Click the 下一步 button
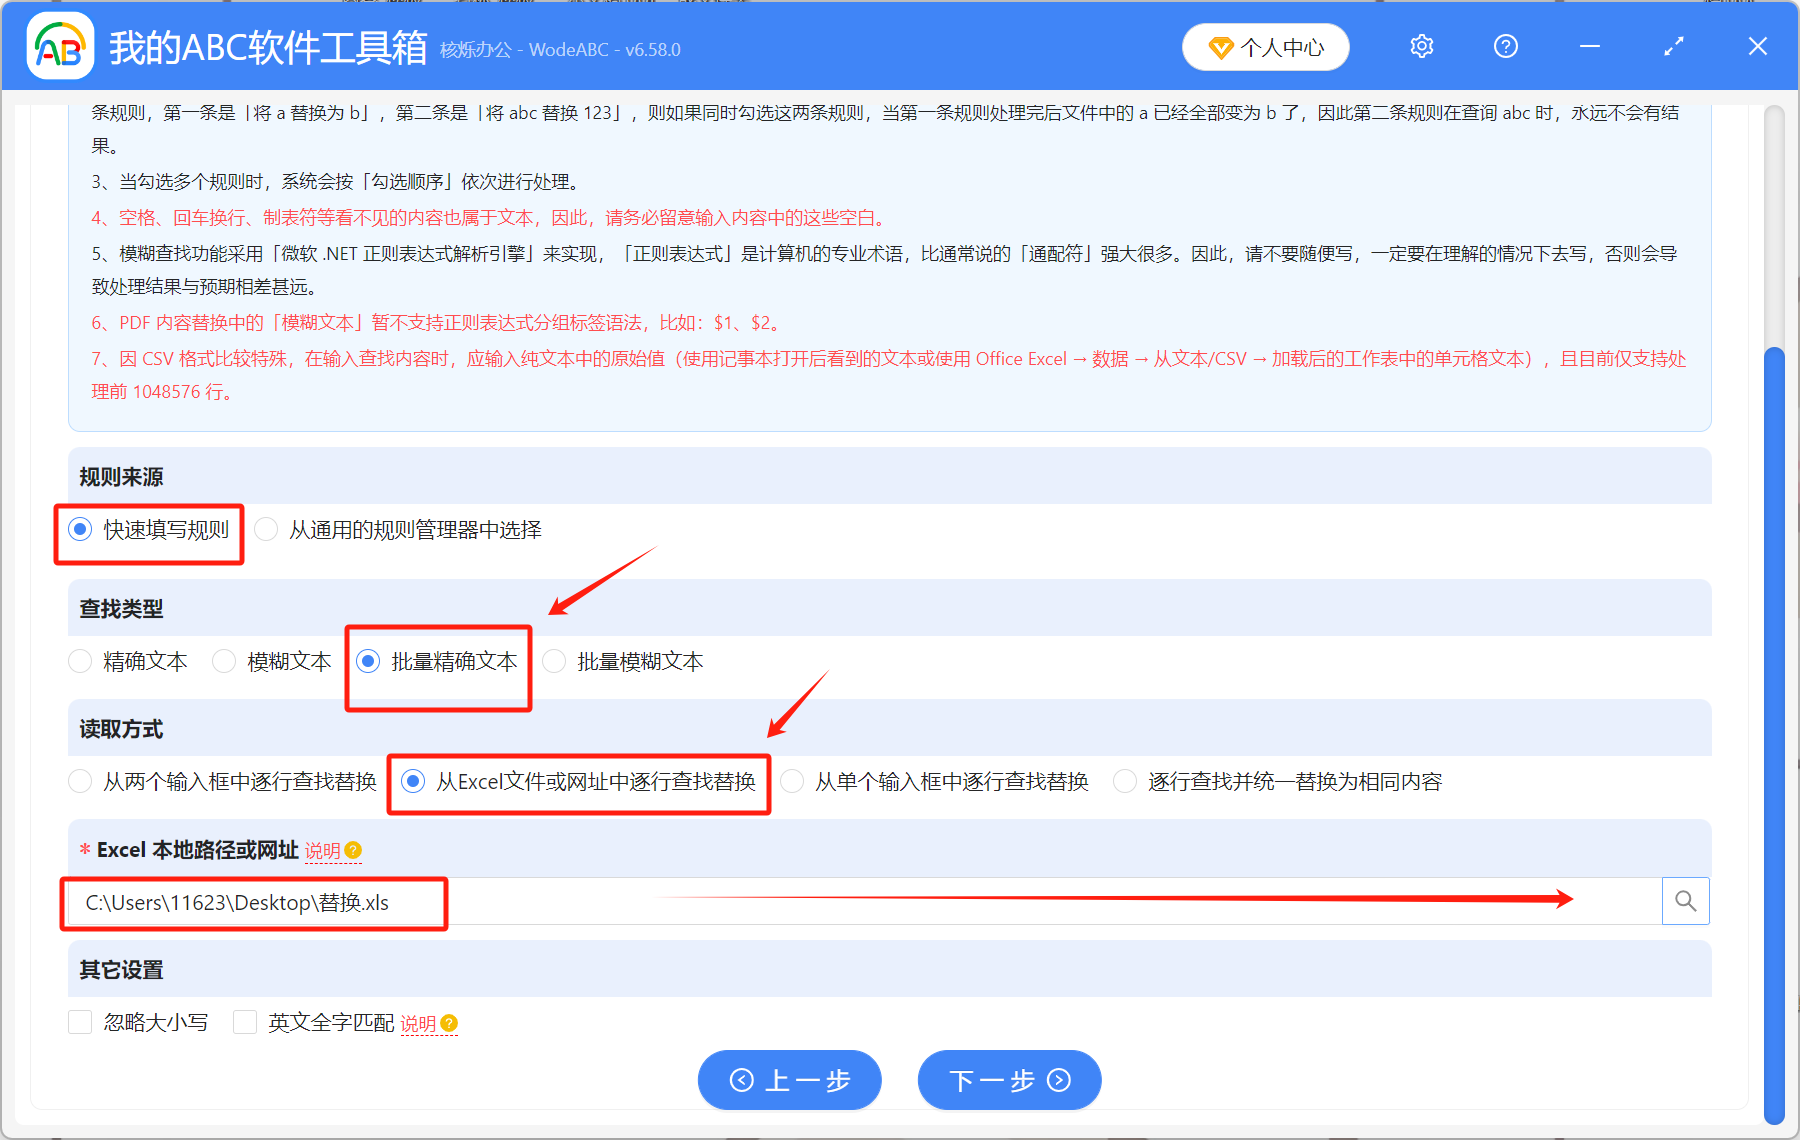The height and width of the screenshot is (1140, 1800). pos(1009,1080)
